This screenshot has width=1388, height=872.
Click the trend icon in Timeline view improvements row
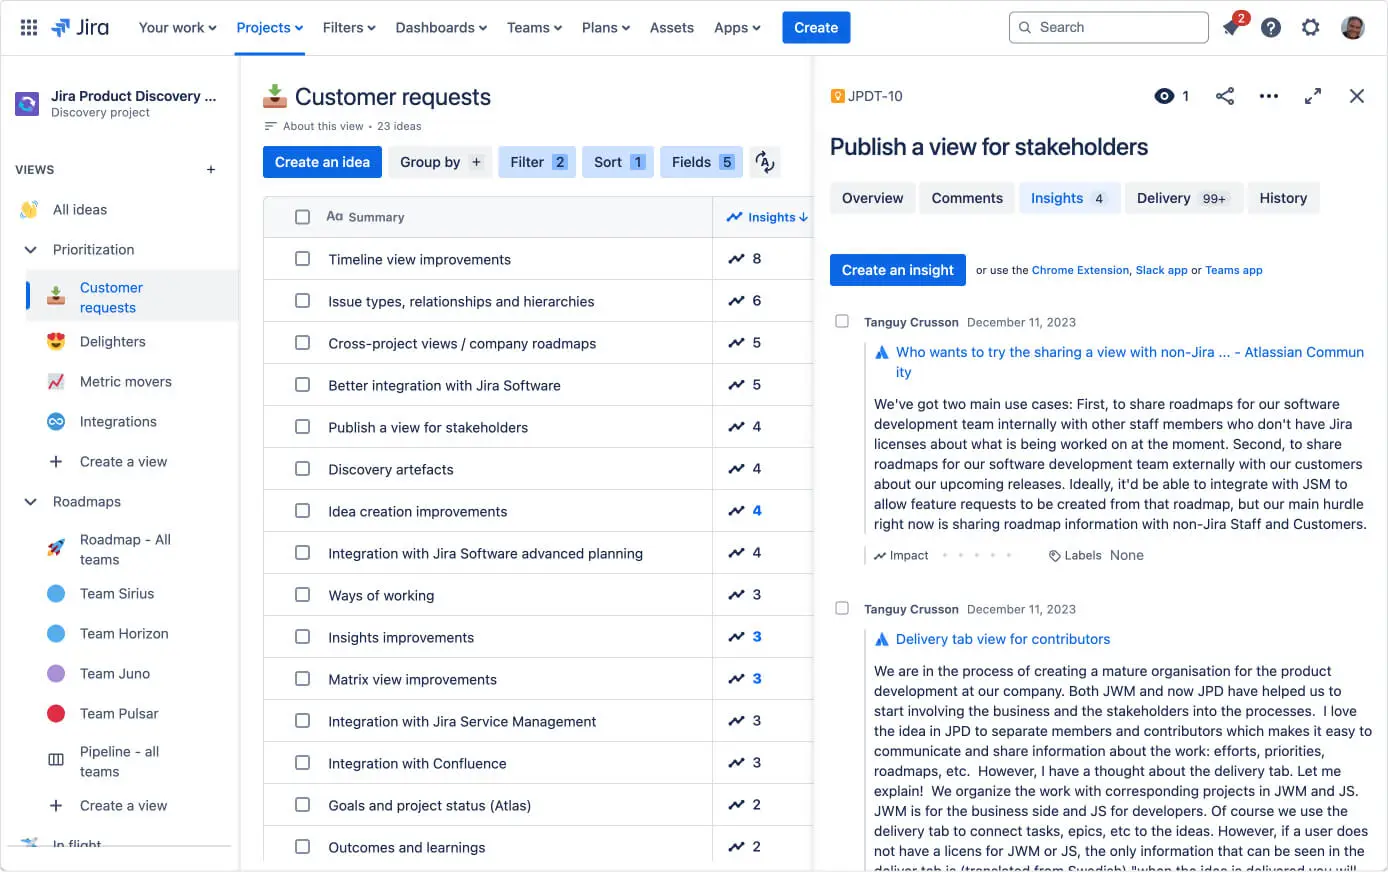[736, 259]
